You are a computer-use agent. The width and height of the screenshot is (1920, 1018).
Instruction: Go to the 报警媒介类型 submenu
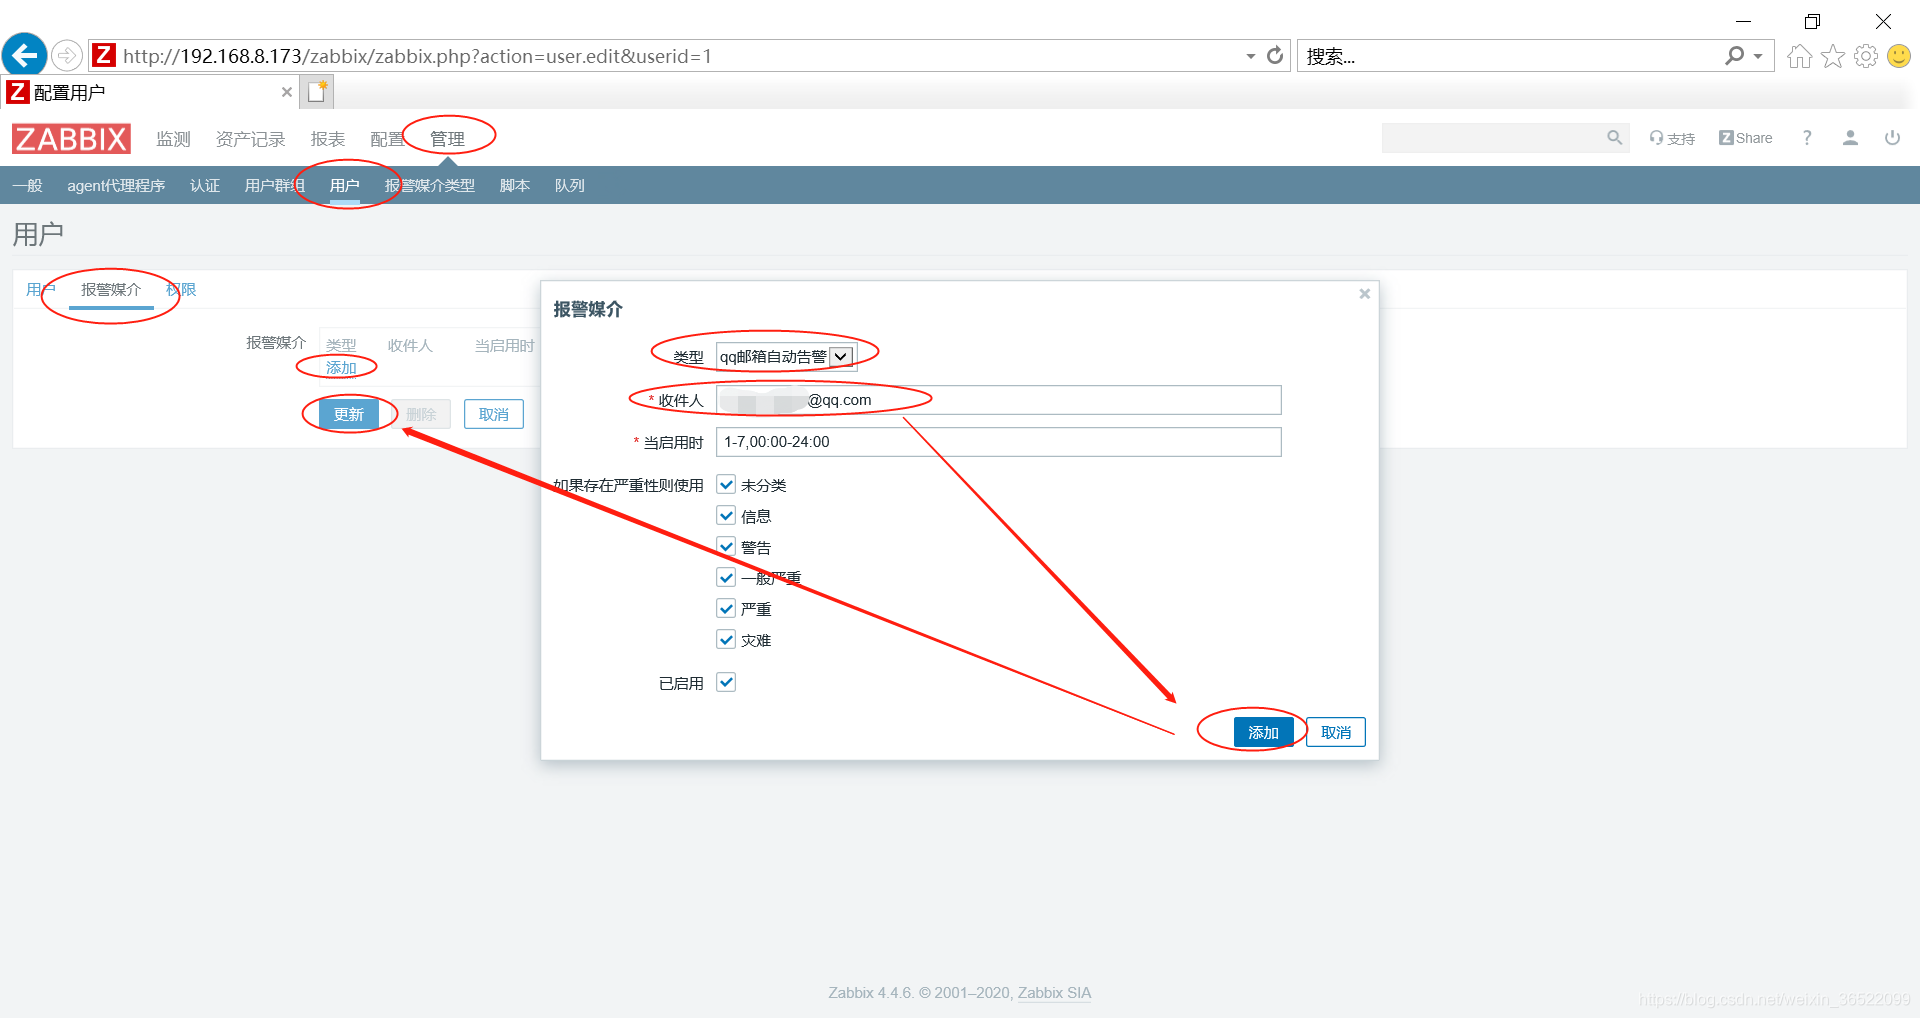tap(430, 186)
